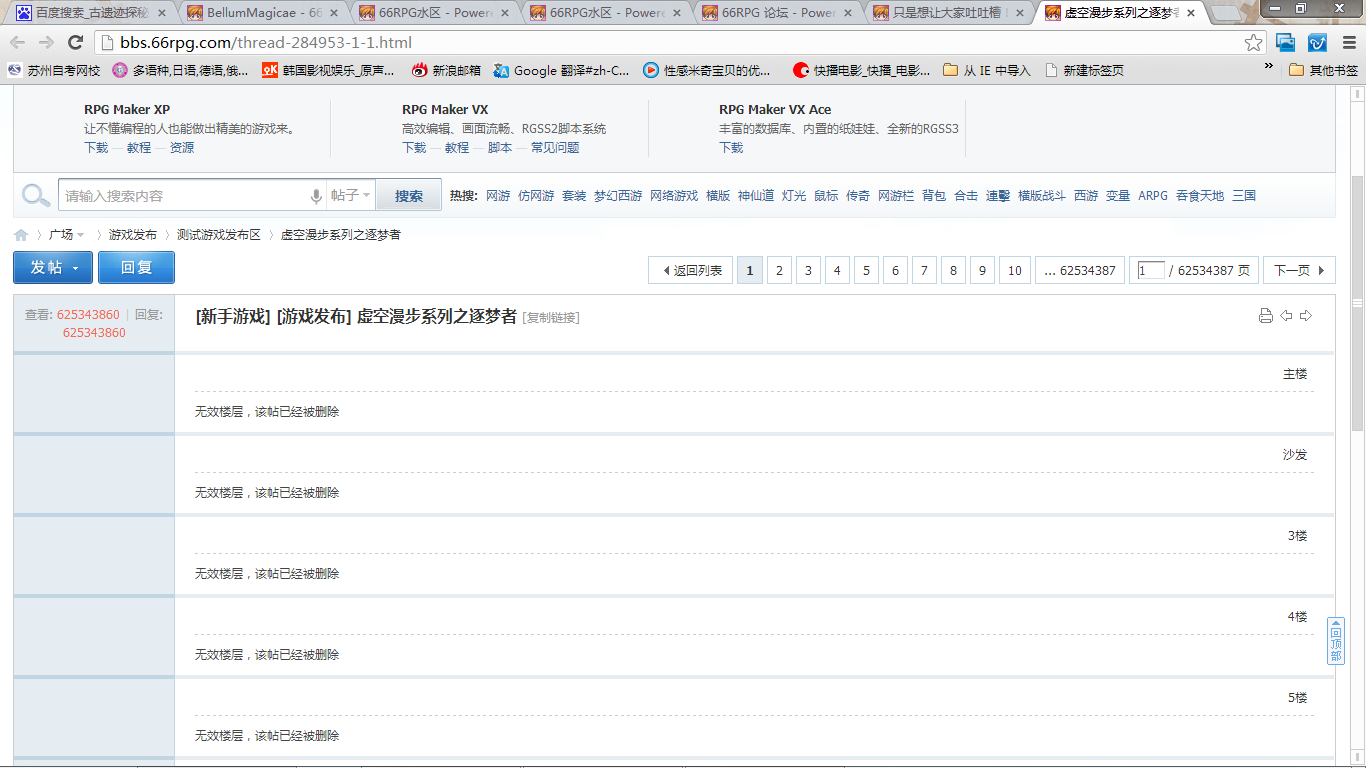
Task: Open the 其他书签 bookmarks folder
Action: pyautogui.click(x=1323, y=70)
